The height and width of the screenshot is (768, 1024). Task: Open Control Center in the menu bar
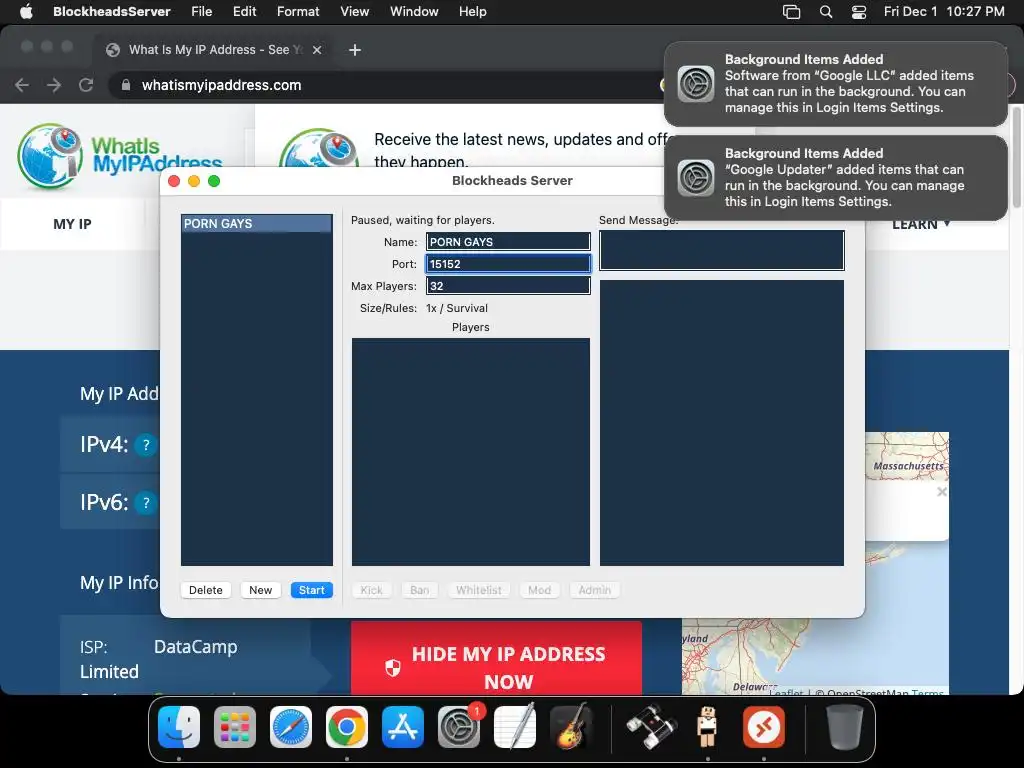click(x=859, y=11)
